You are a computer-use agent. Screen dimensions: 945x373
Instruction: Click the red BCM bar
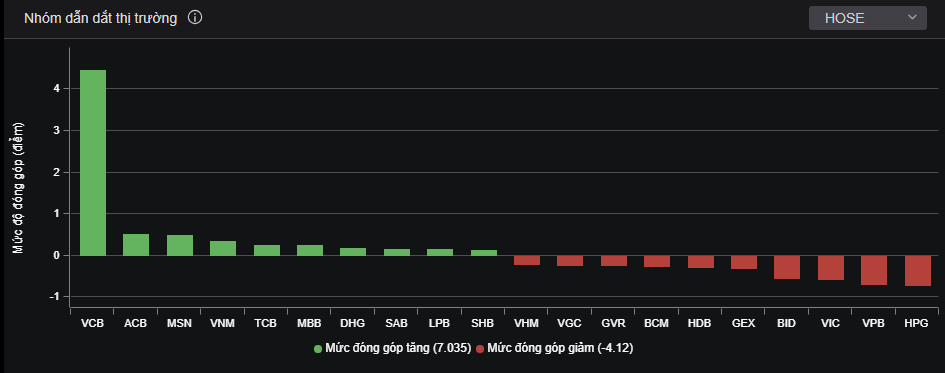[657, 262]
